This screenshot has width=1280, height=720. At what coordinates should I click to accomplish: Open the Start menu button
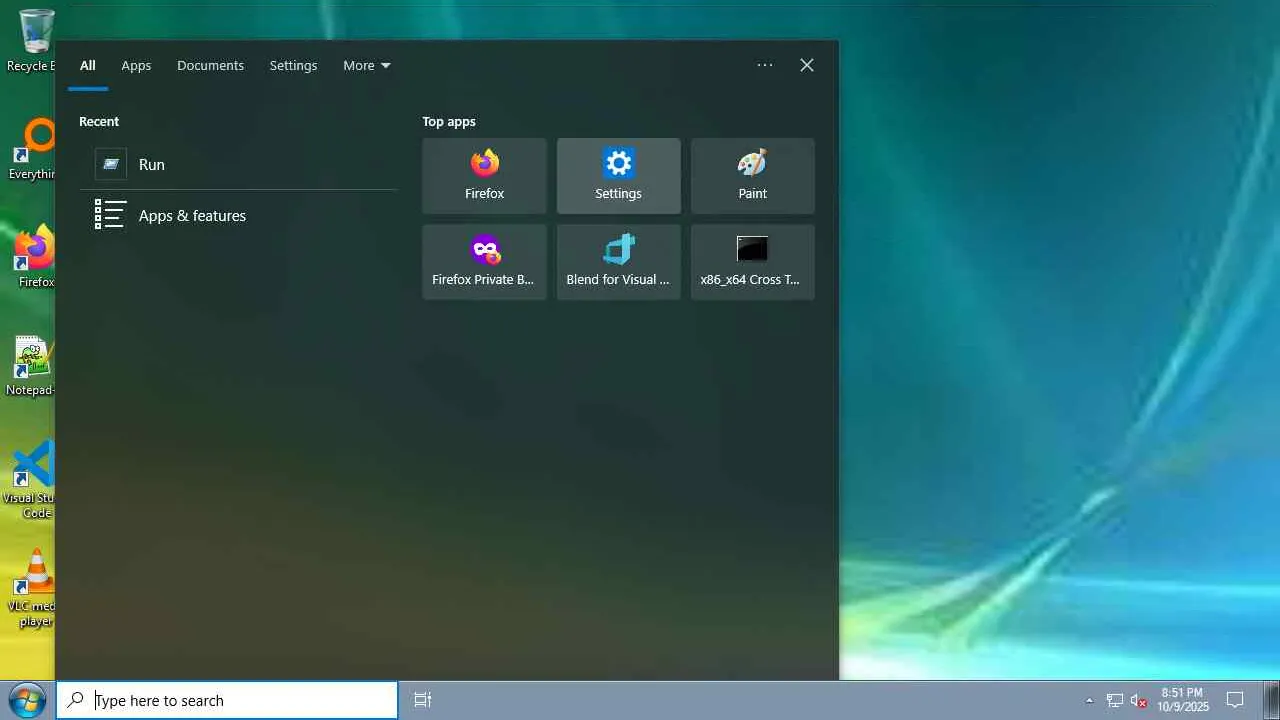27,700
